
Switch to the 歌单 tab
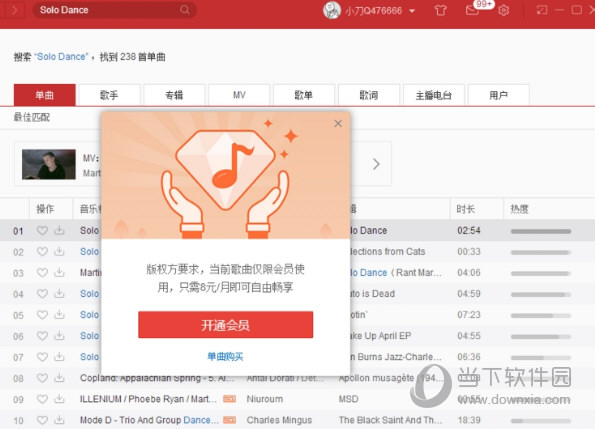pos(304,95)
